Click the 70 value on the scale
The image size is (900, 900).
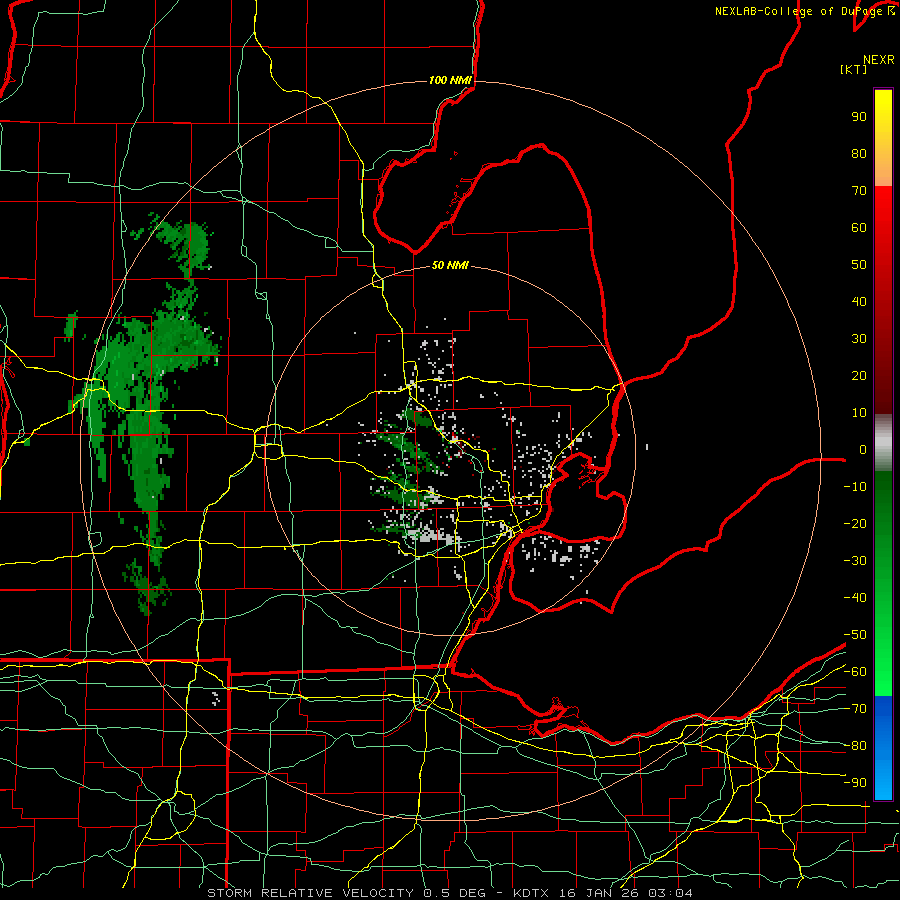coord(859,191)
